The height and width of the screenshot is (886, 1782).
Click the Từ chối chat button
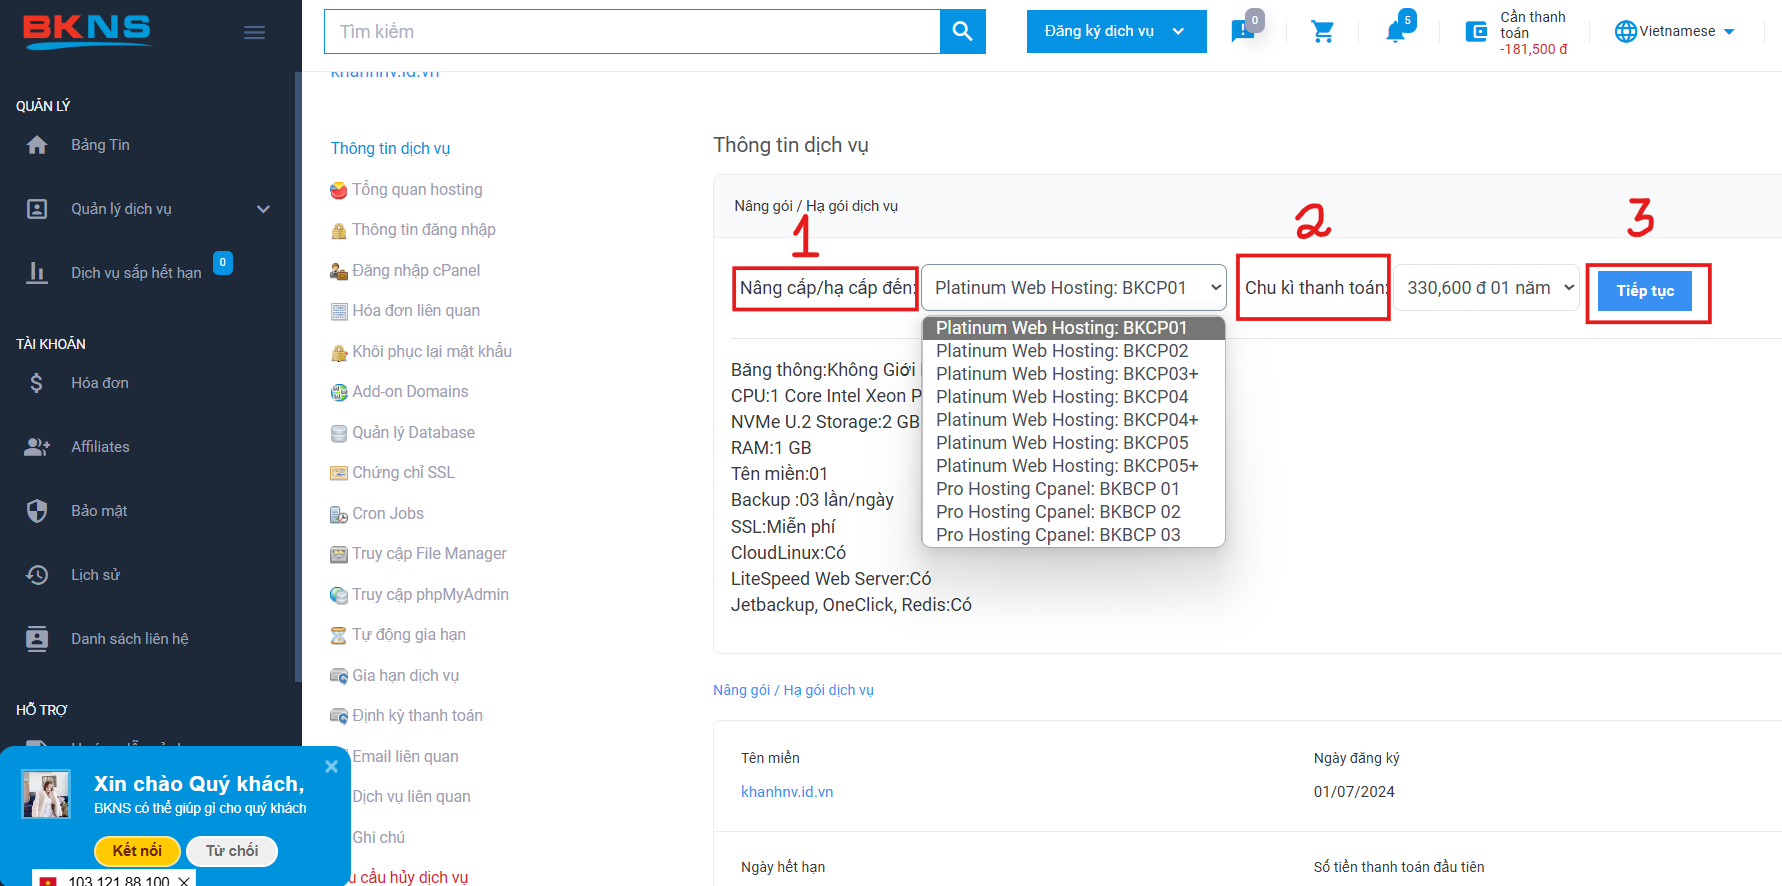click(x=232, y=851)
